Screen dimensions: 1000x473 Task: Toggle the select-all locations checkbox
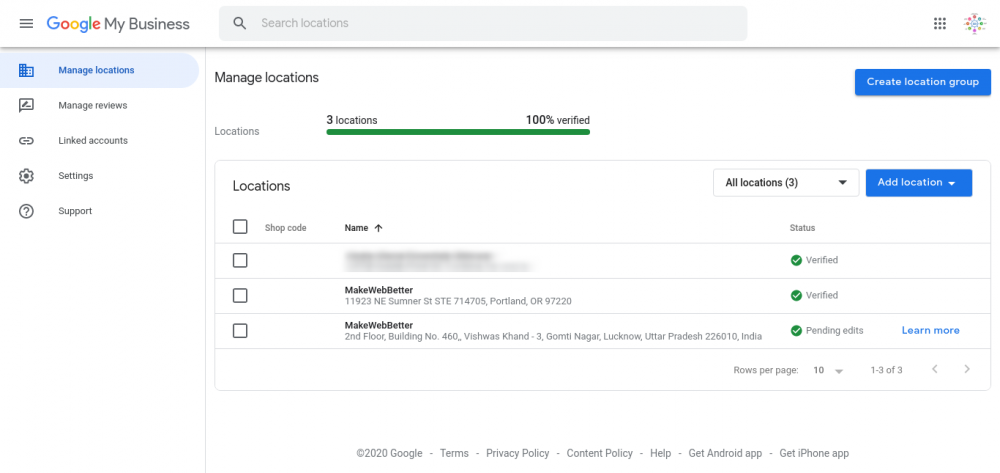(x=240, y=227)
